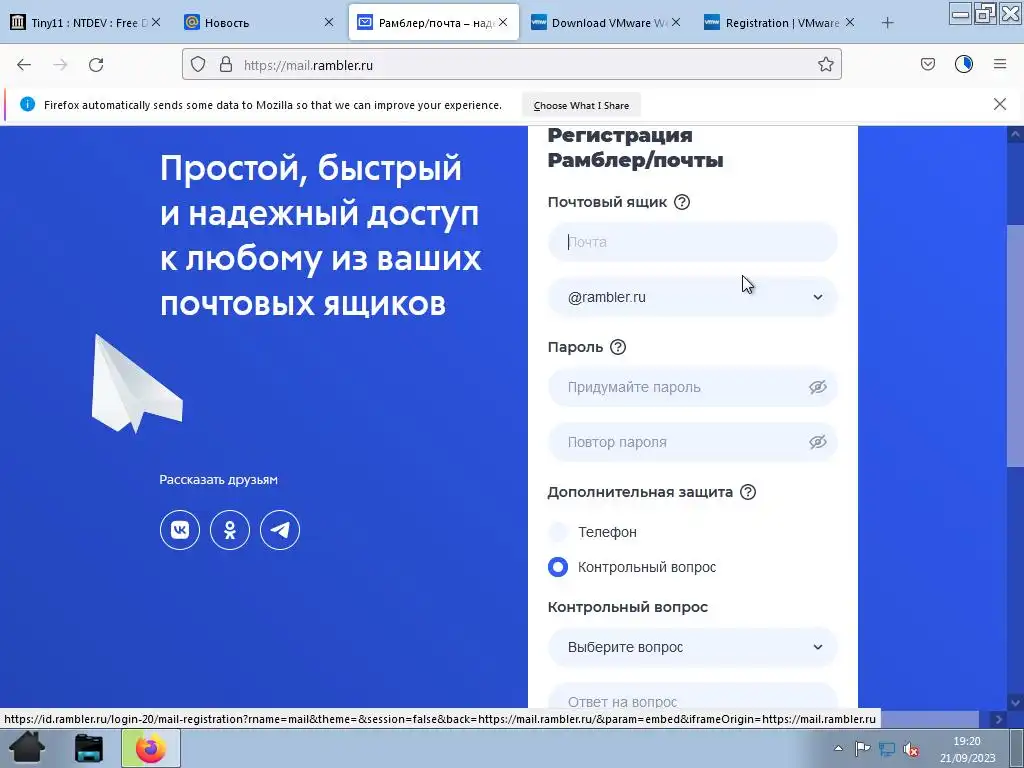
Task: Share via the Telegram icon
Action: tap(280, 530)
